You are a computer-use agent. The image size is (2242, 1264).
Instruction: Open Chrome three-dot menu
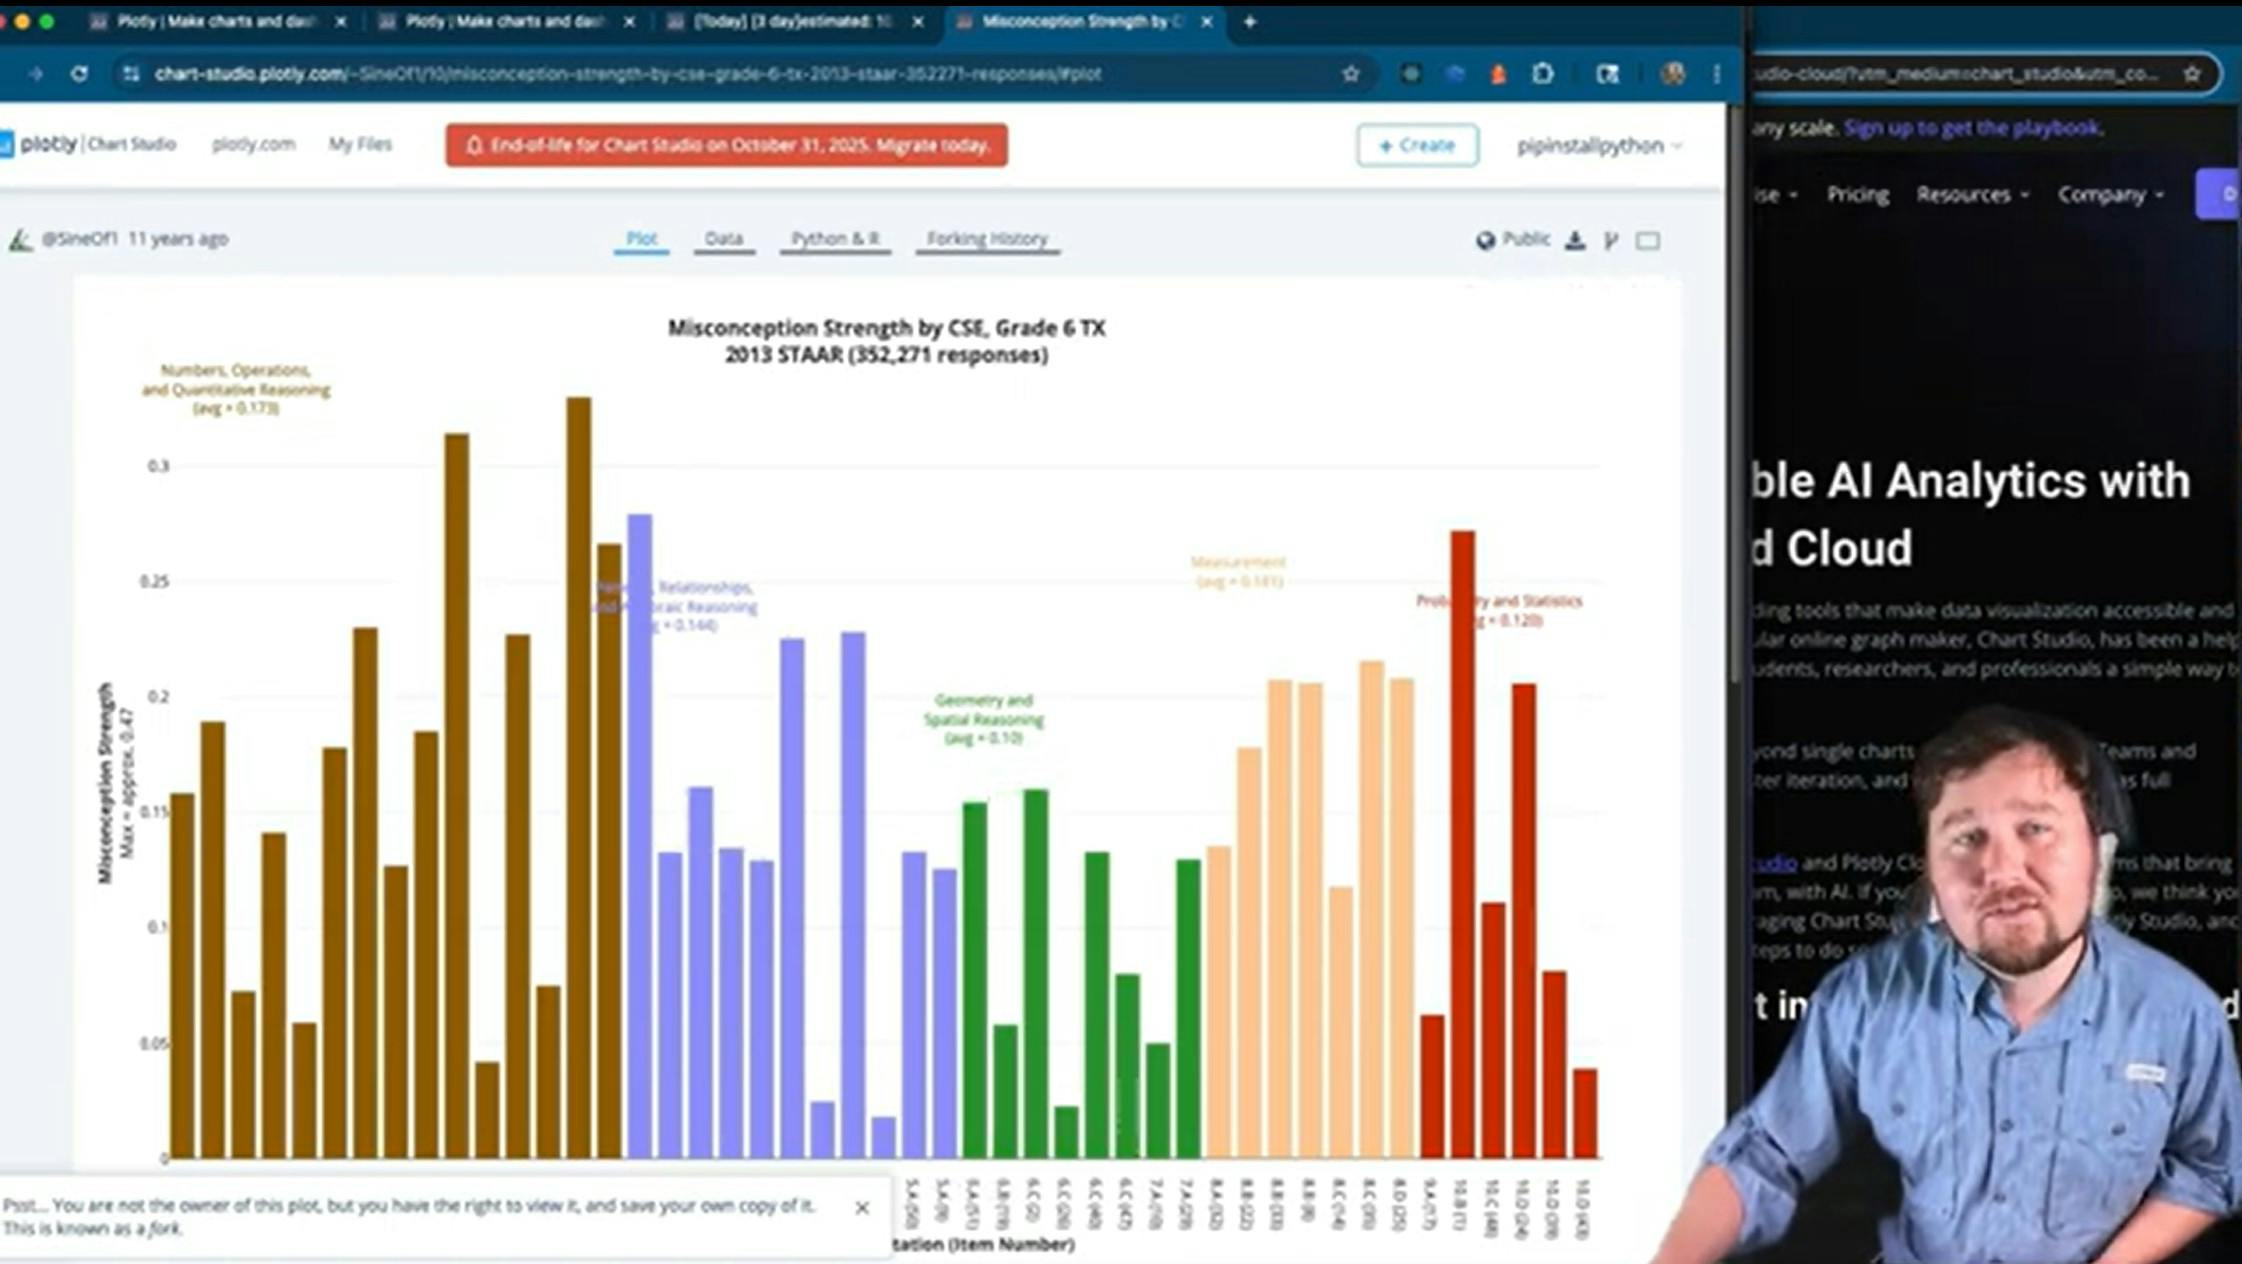(1717, 74)
